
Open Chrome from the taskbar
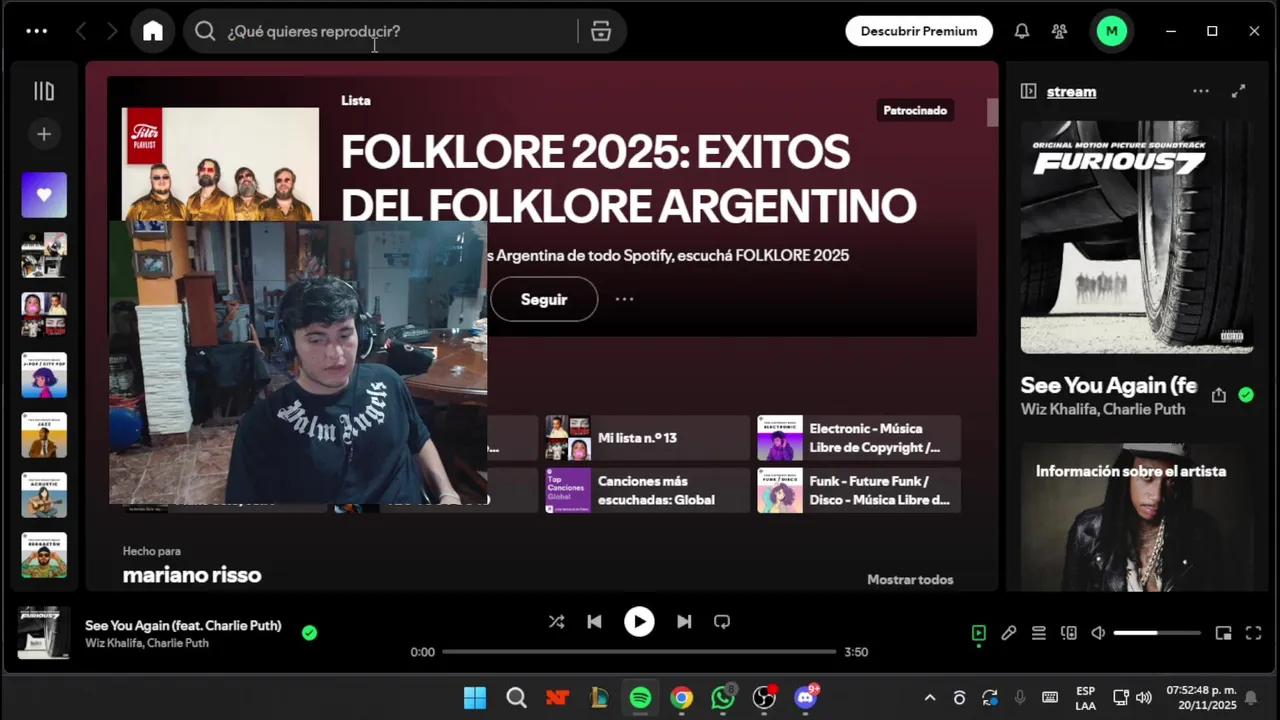(x=682, y=698)
